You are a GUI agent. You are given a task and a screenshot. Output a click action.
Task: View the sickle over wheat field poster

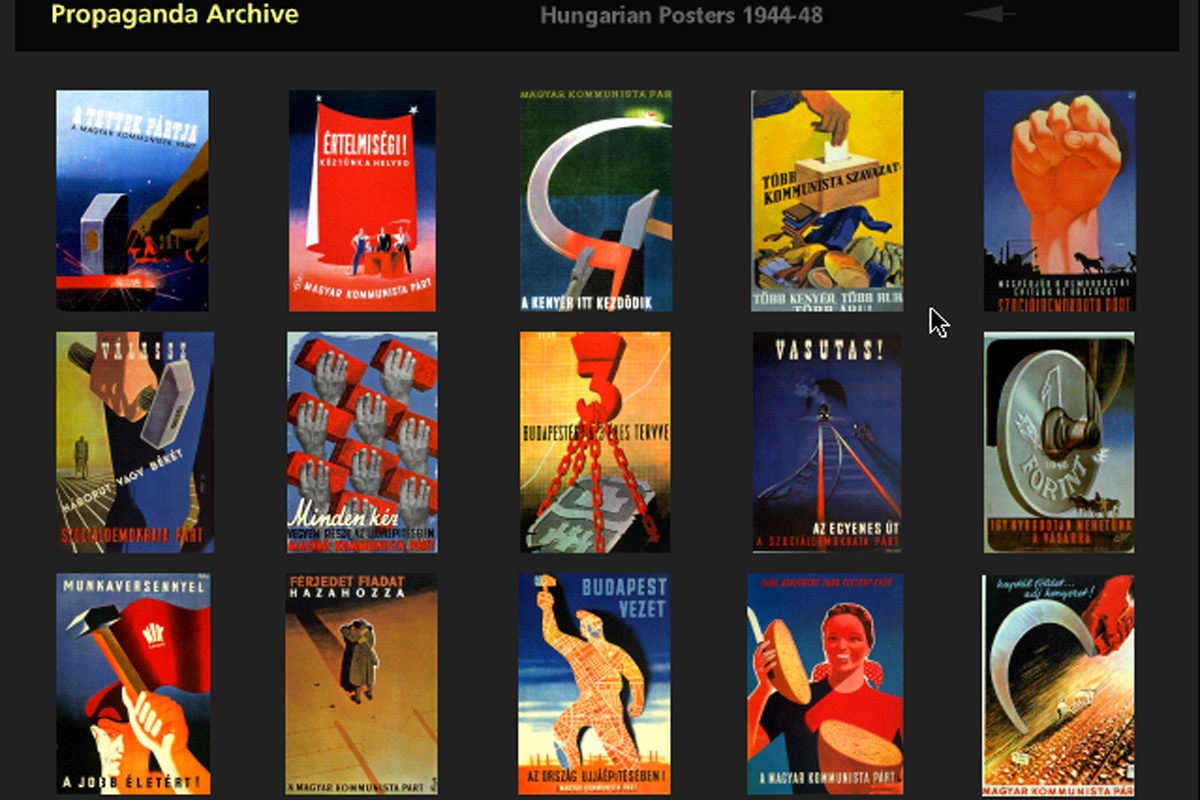(1058, 684)
